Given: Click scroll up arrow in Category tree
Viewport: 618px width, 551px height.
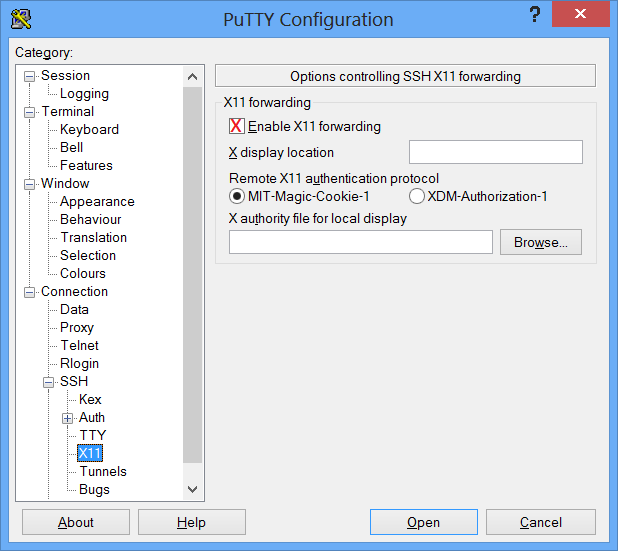Looking at the screenshot, I should pos(192,76).
